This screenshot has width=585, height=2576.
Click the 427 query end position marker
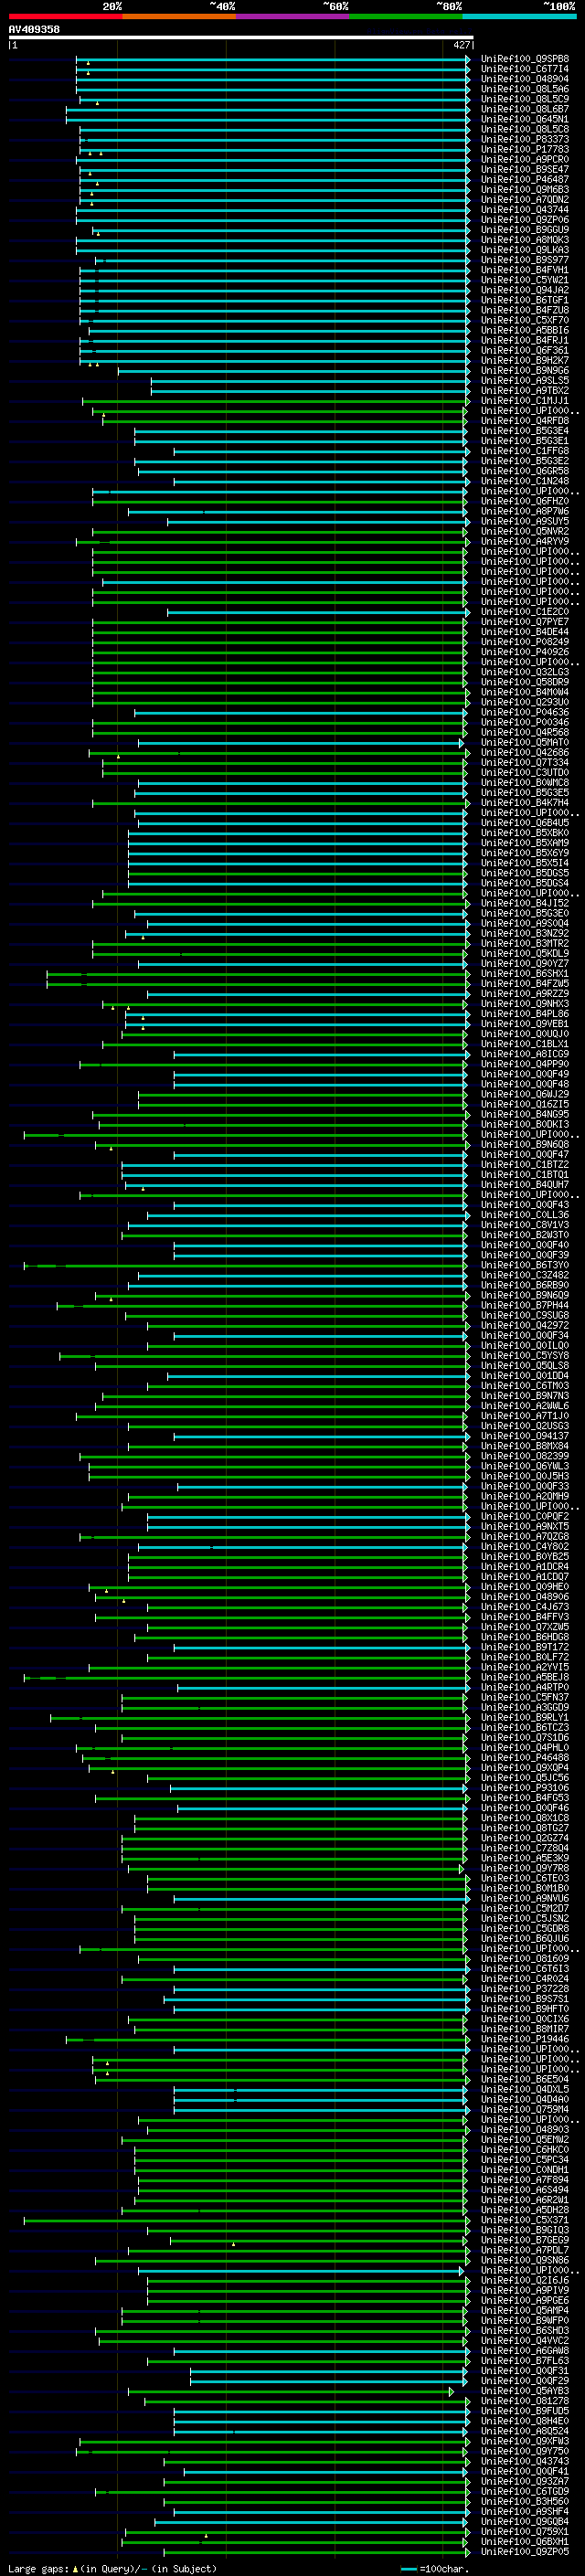461,45
